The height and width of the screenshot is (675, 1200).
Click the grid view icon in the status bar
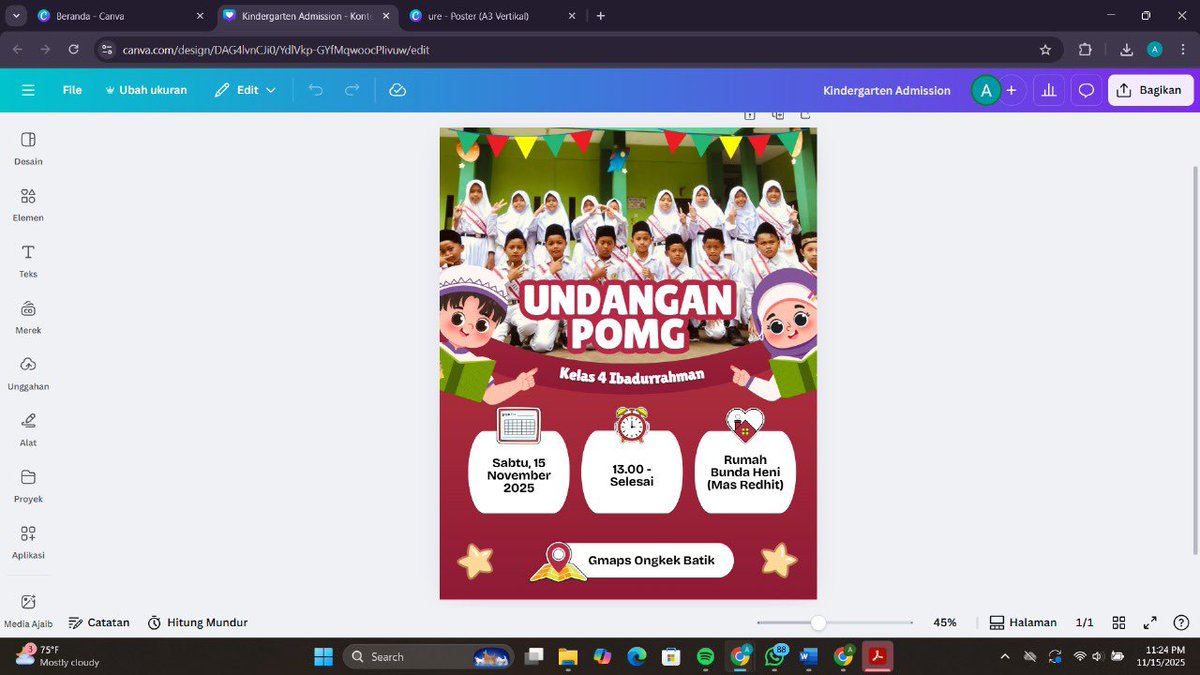coord(1119,622)
